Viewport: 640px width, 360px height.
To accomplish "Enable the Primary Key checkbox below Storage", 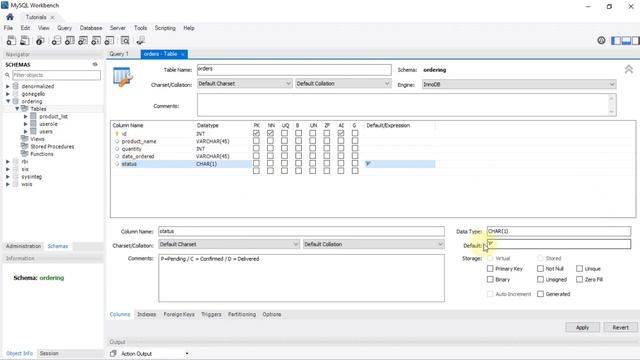I will pos(490,269).
